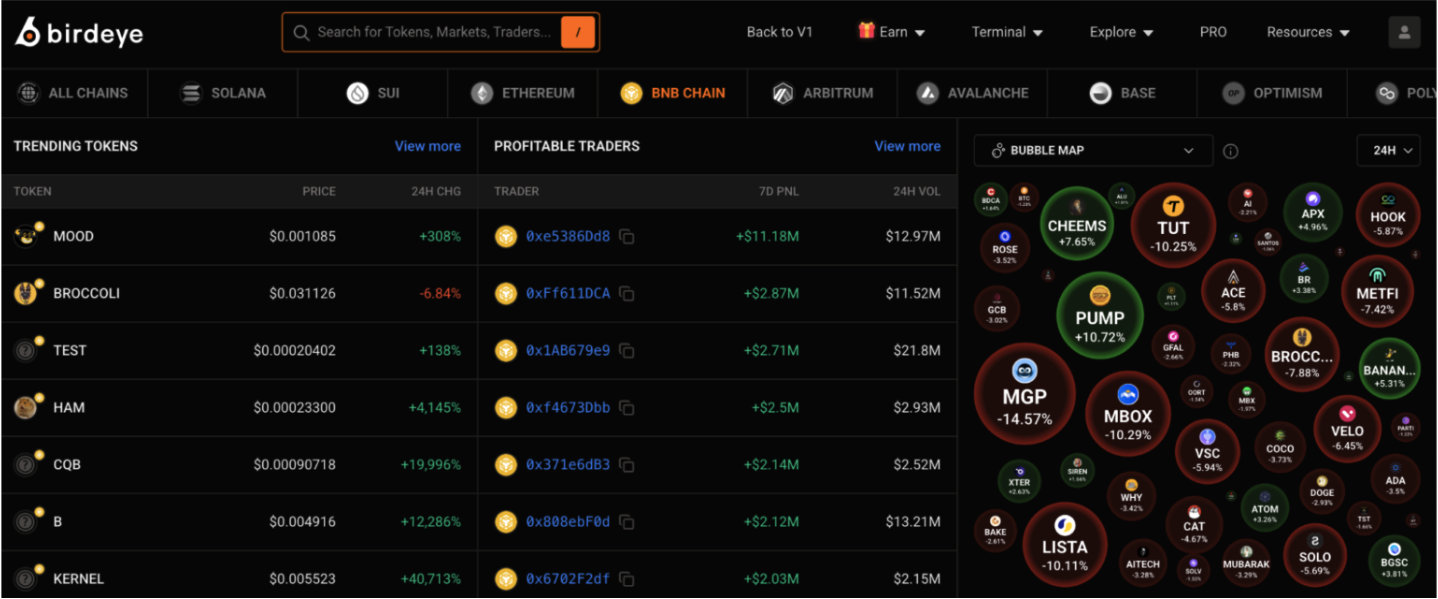1438x599 pixels.
Task: Select the Base chain tab
Action: [x=1123, y=93]
